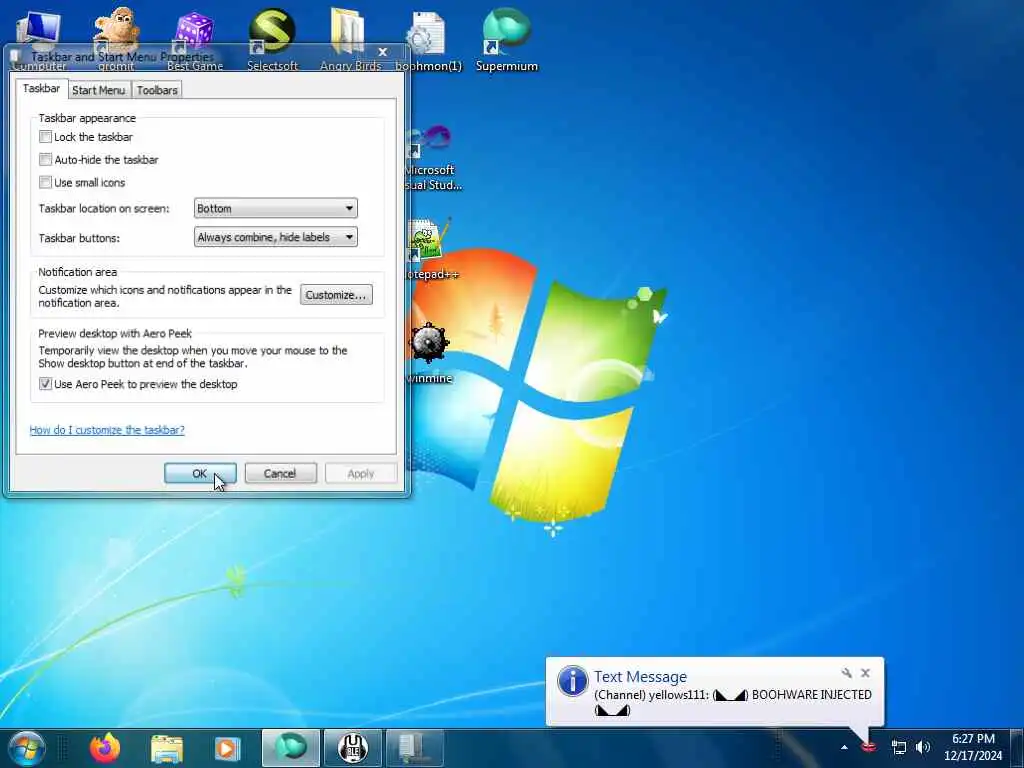Open winmine desktop icon
1024x768 pixels.
429,353
